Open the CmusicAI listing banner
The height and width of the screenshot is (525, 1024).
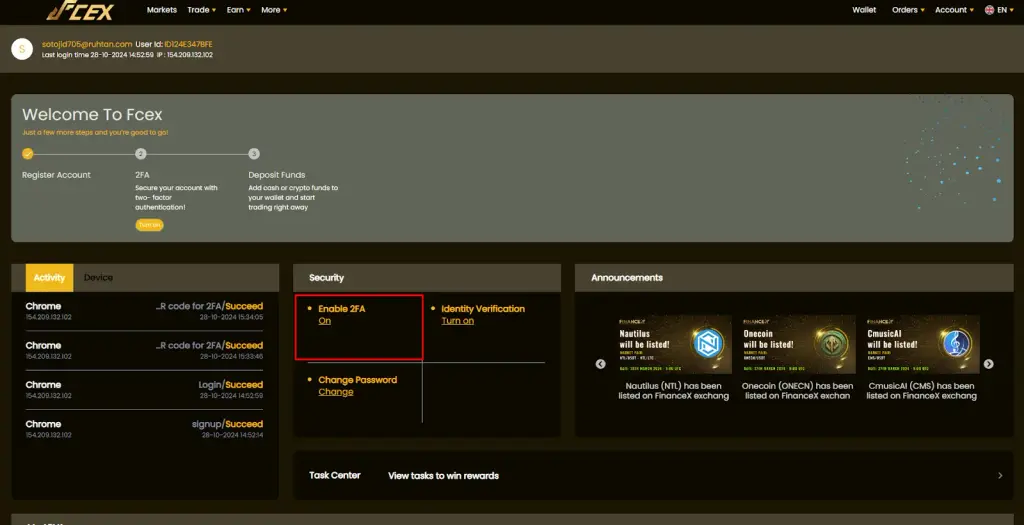point(921,345)
